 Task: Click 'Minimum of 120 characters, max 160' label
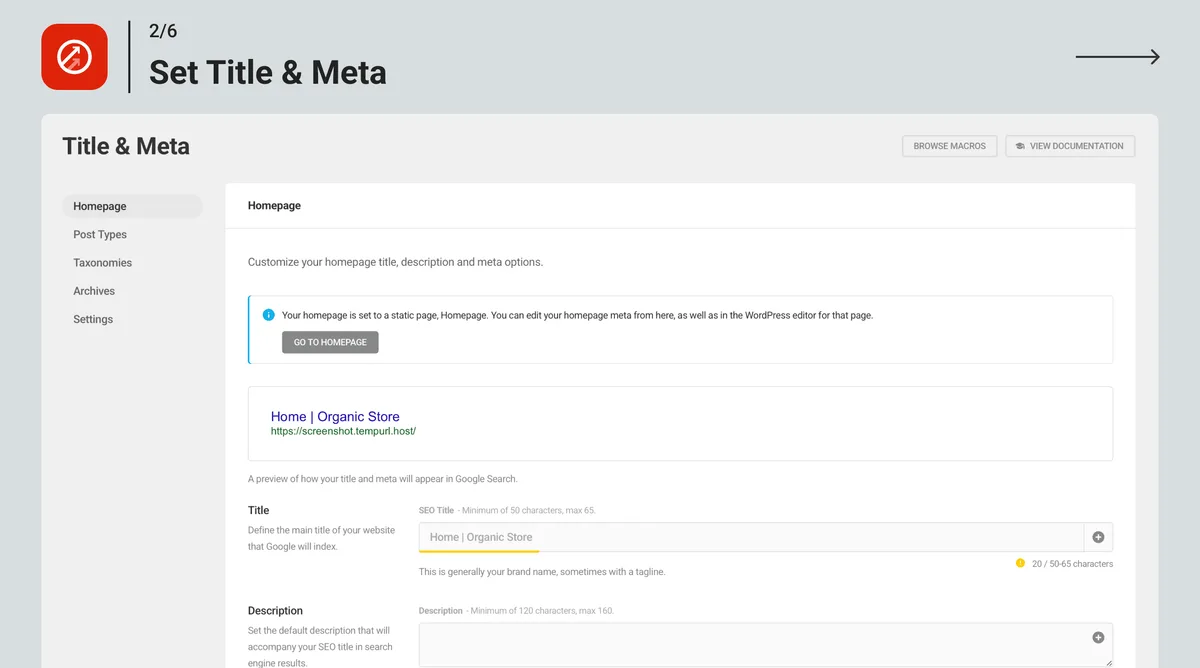(x=542, y=610)
